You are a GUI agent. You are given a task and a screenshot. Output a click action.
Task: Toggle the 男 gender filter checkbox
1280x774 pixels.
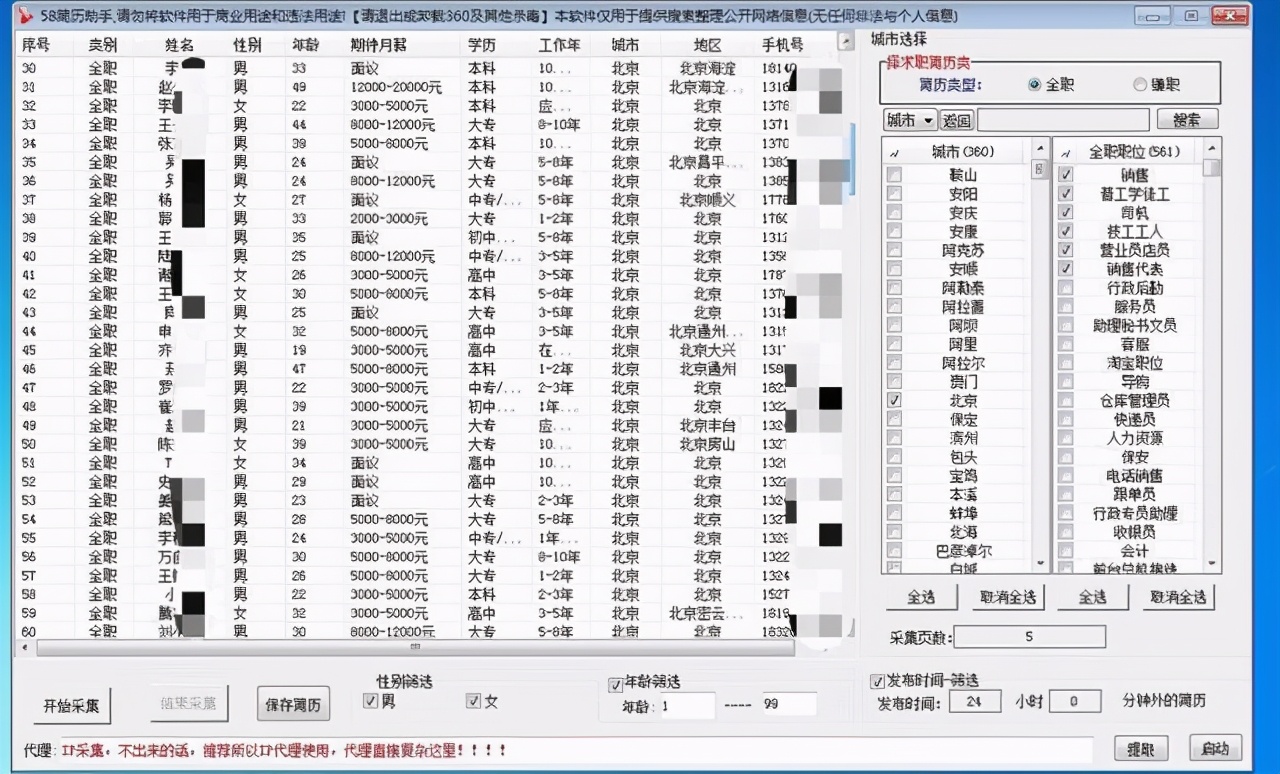pos(371,701)
